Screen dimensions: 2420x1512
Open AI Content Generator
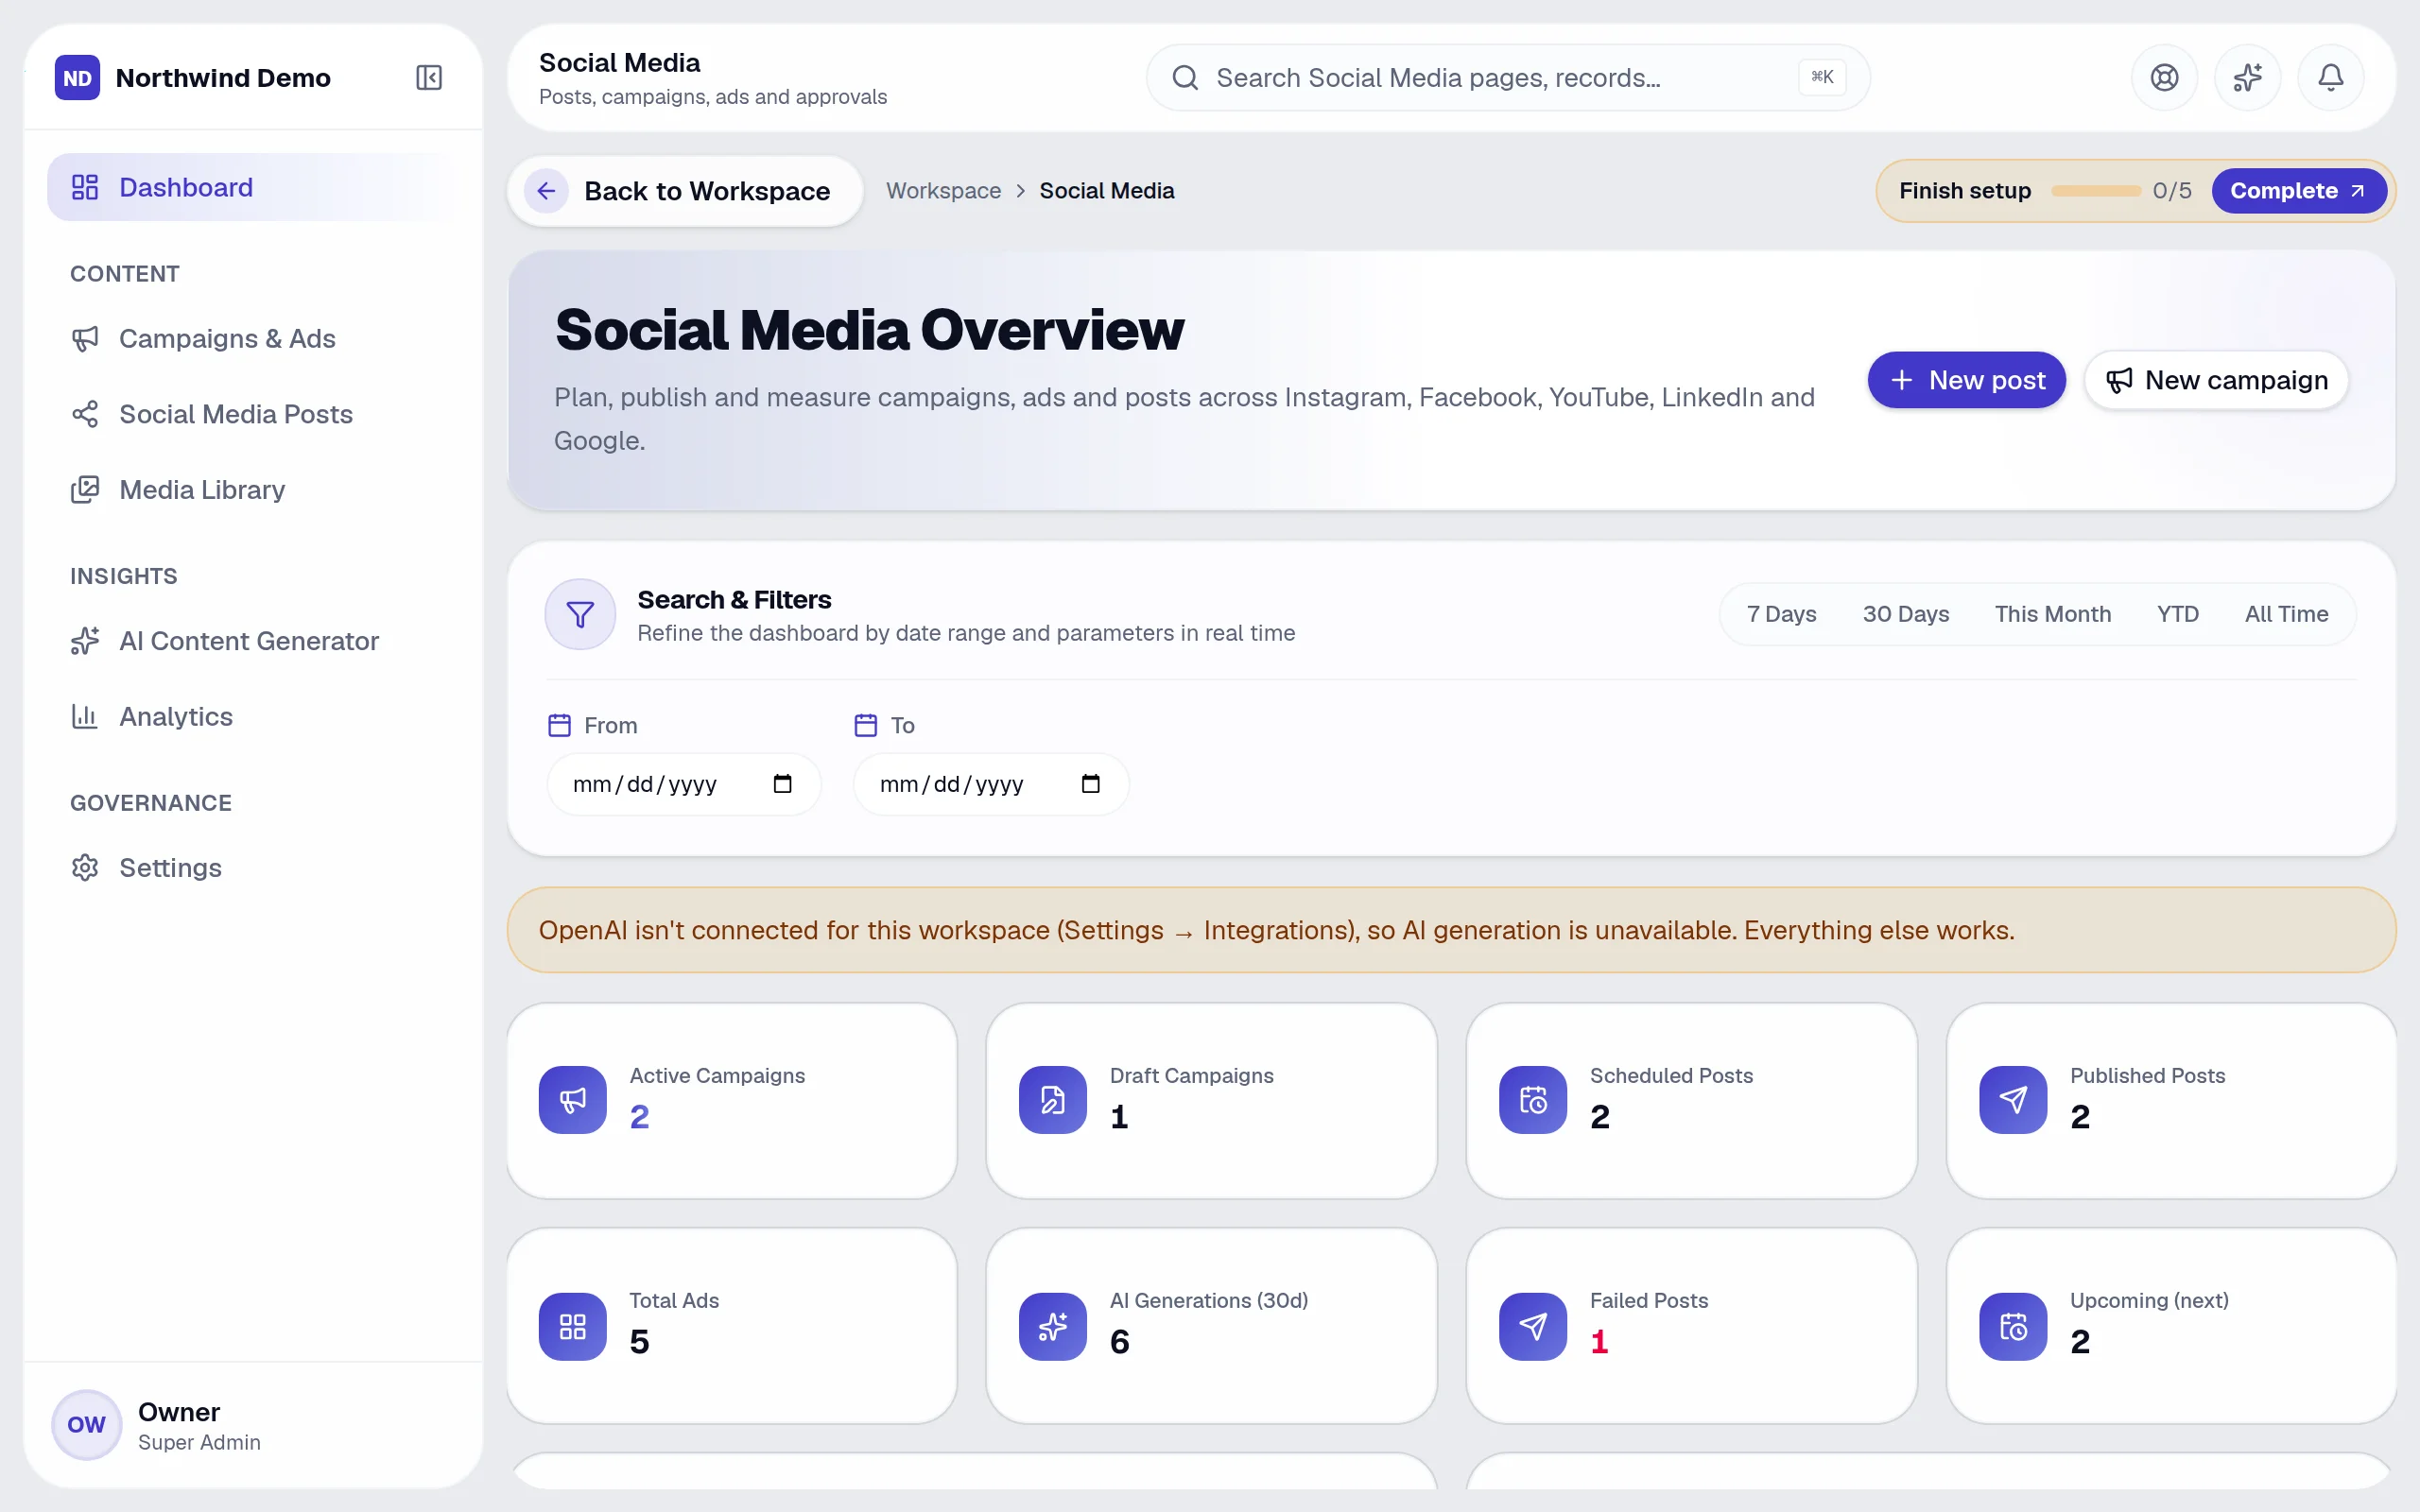click(x=253, y=641)
